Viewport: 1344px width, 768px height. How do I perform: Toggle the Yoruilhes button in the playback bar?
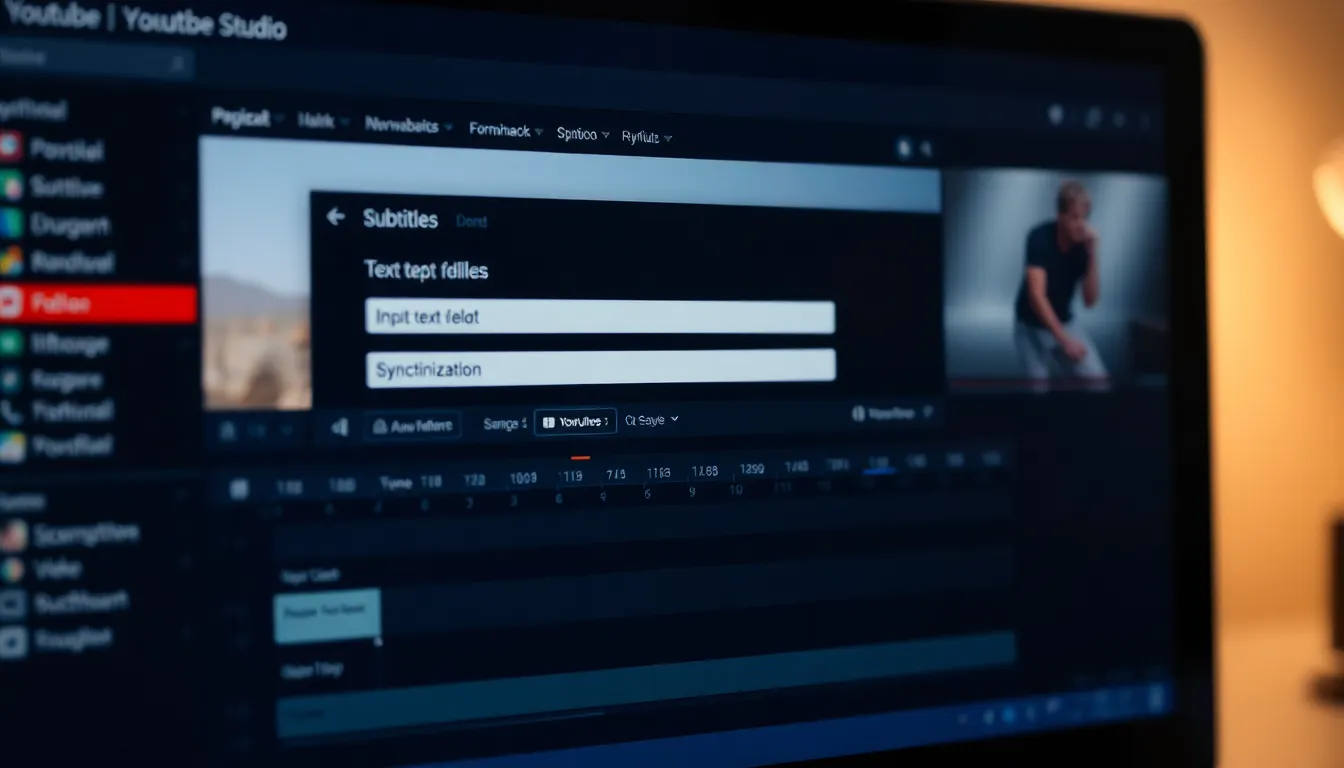pyautogui.click(x=575, y=422)
